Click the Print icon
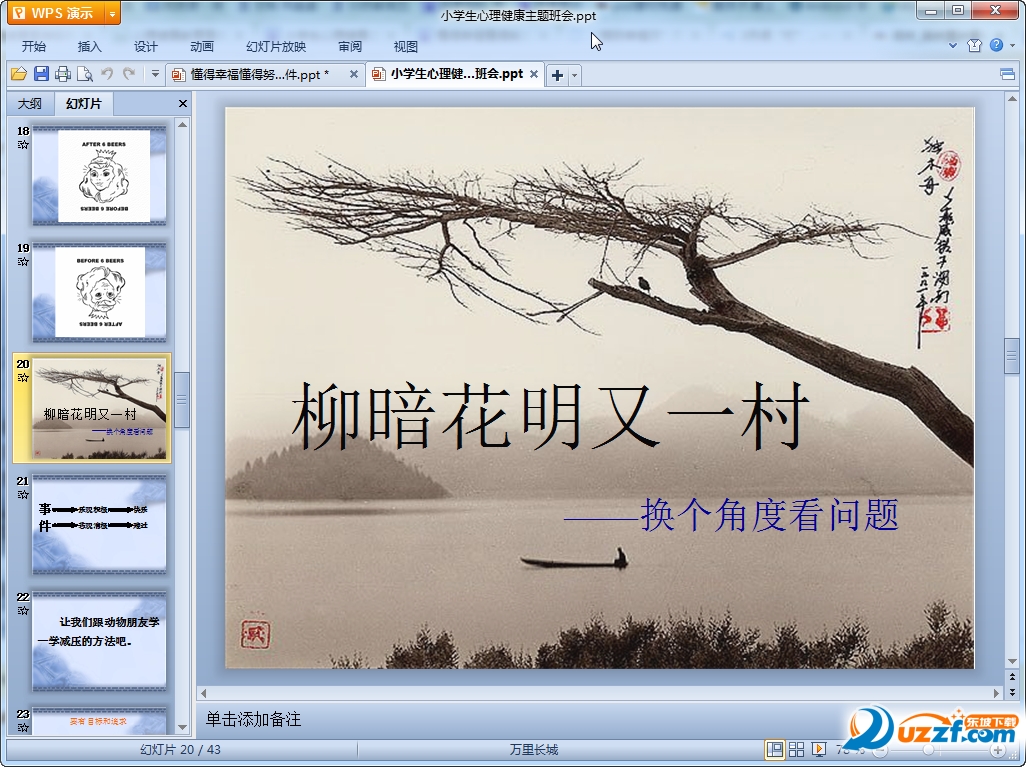This screenshot has width=1026, height=767. click(63, 74)
